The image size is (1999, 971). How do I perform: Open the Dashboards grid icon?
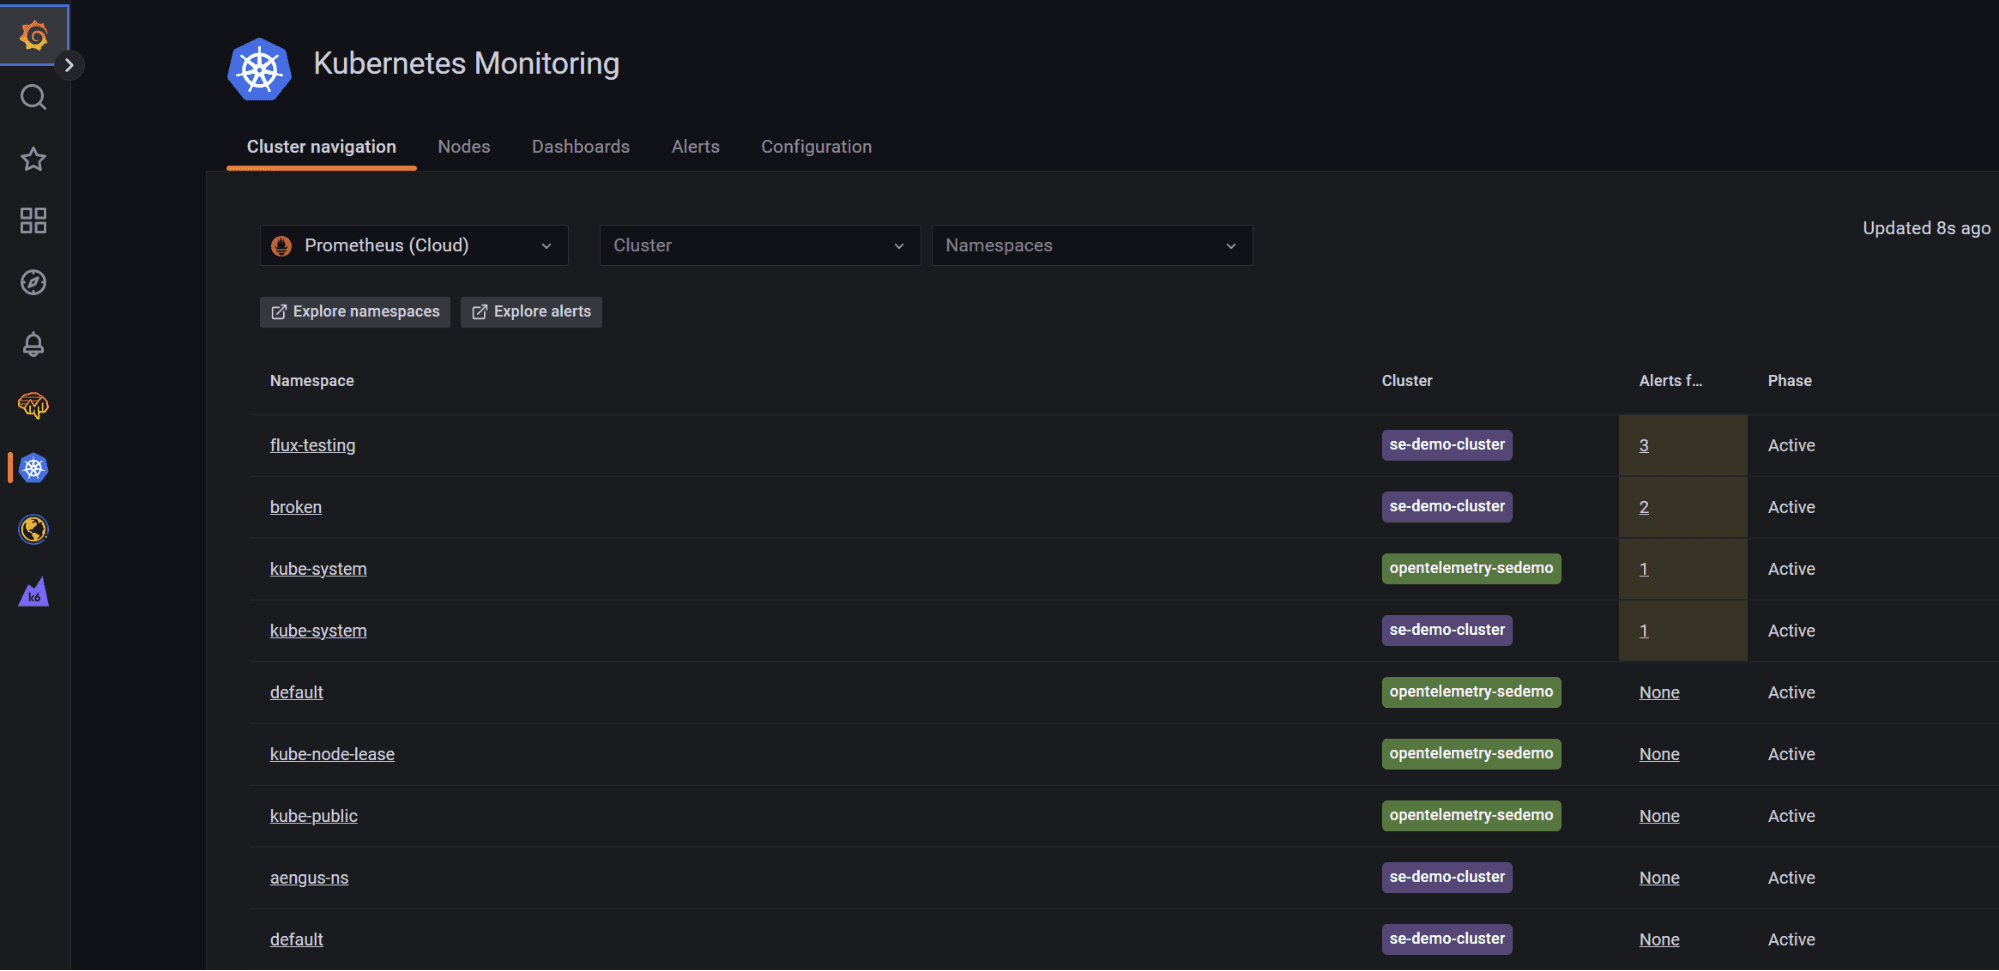point(33,220)
